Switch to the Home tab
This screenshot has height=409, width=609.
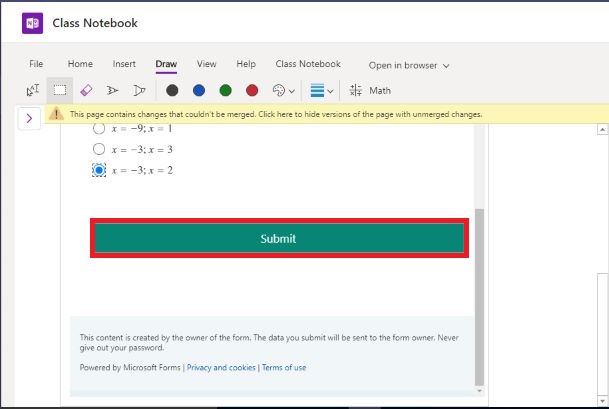pyautogui.click(x=80, y=64)
